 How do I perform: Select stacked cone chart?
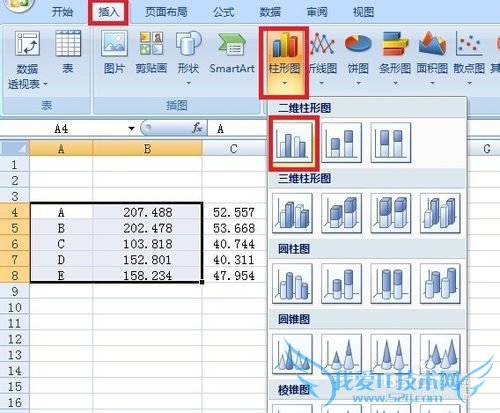tap(342, 354)
